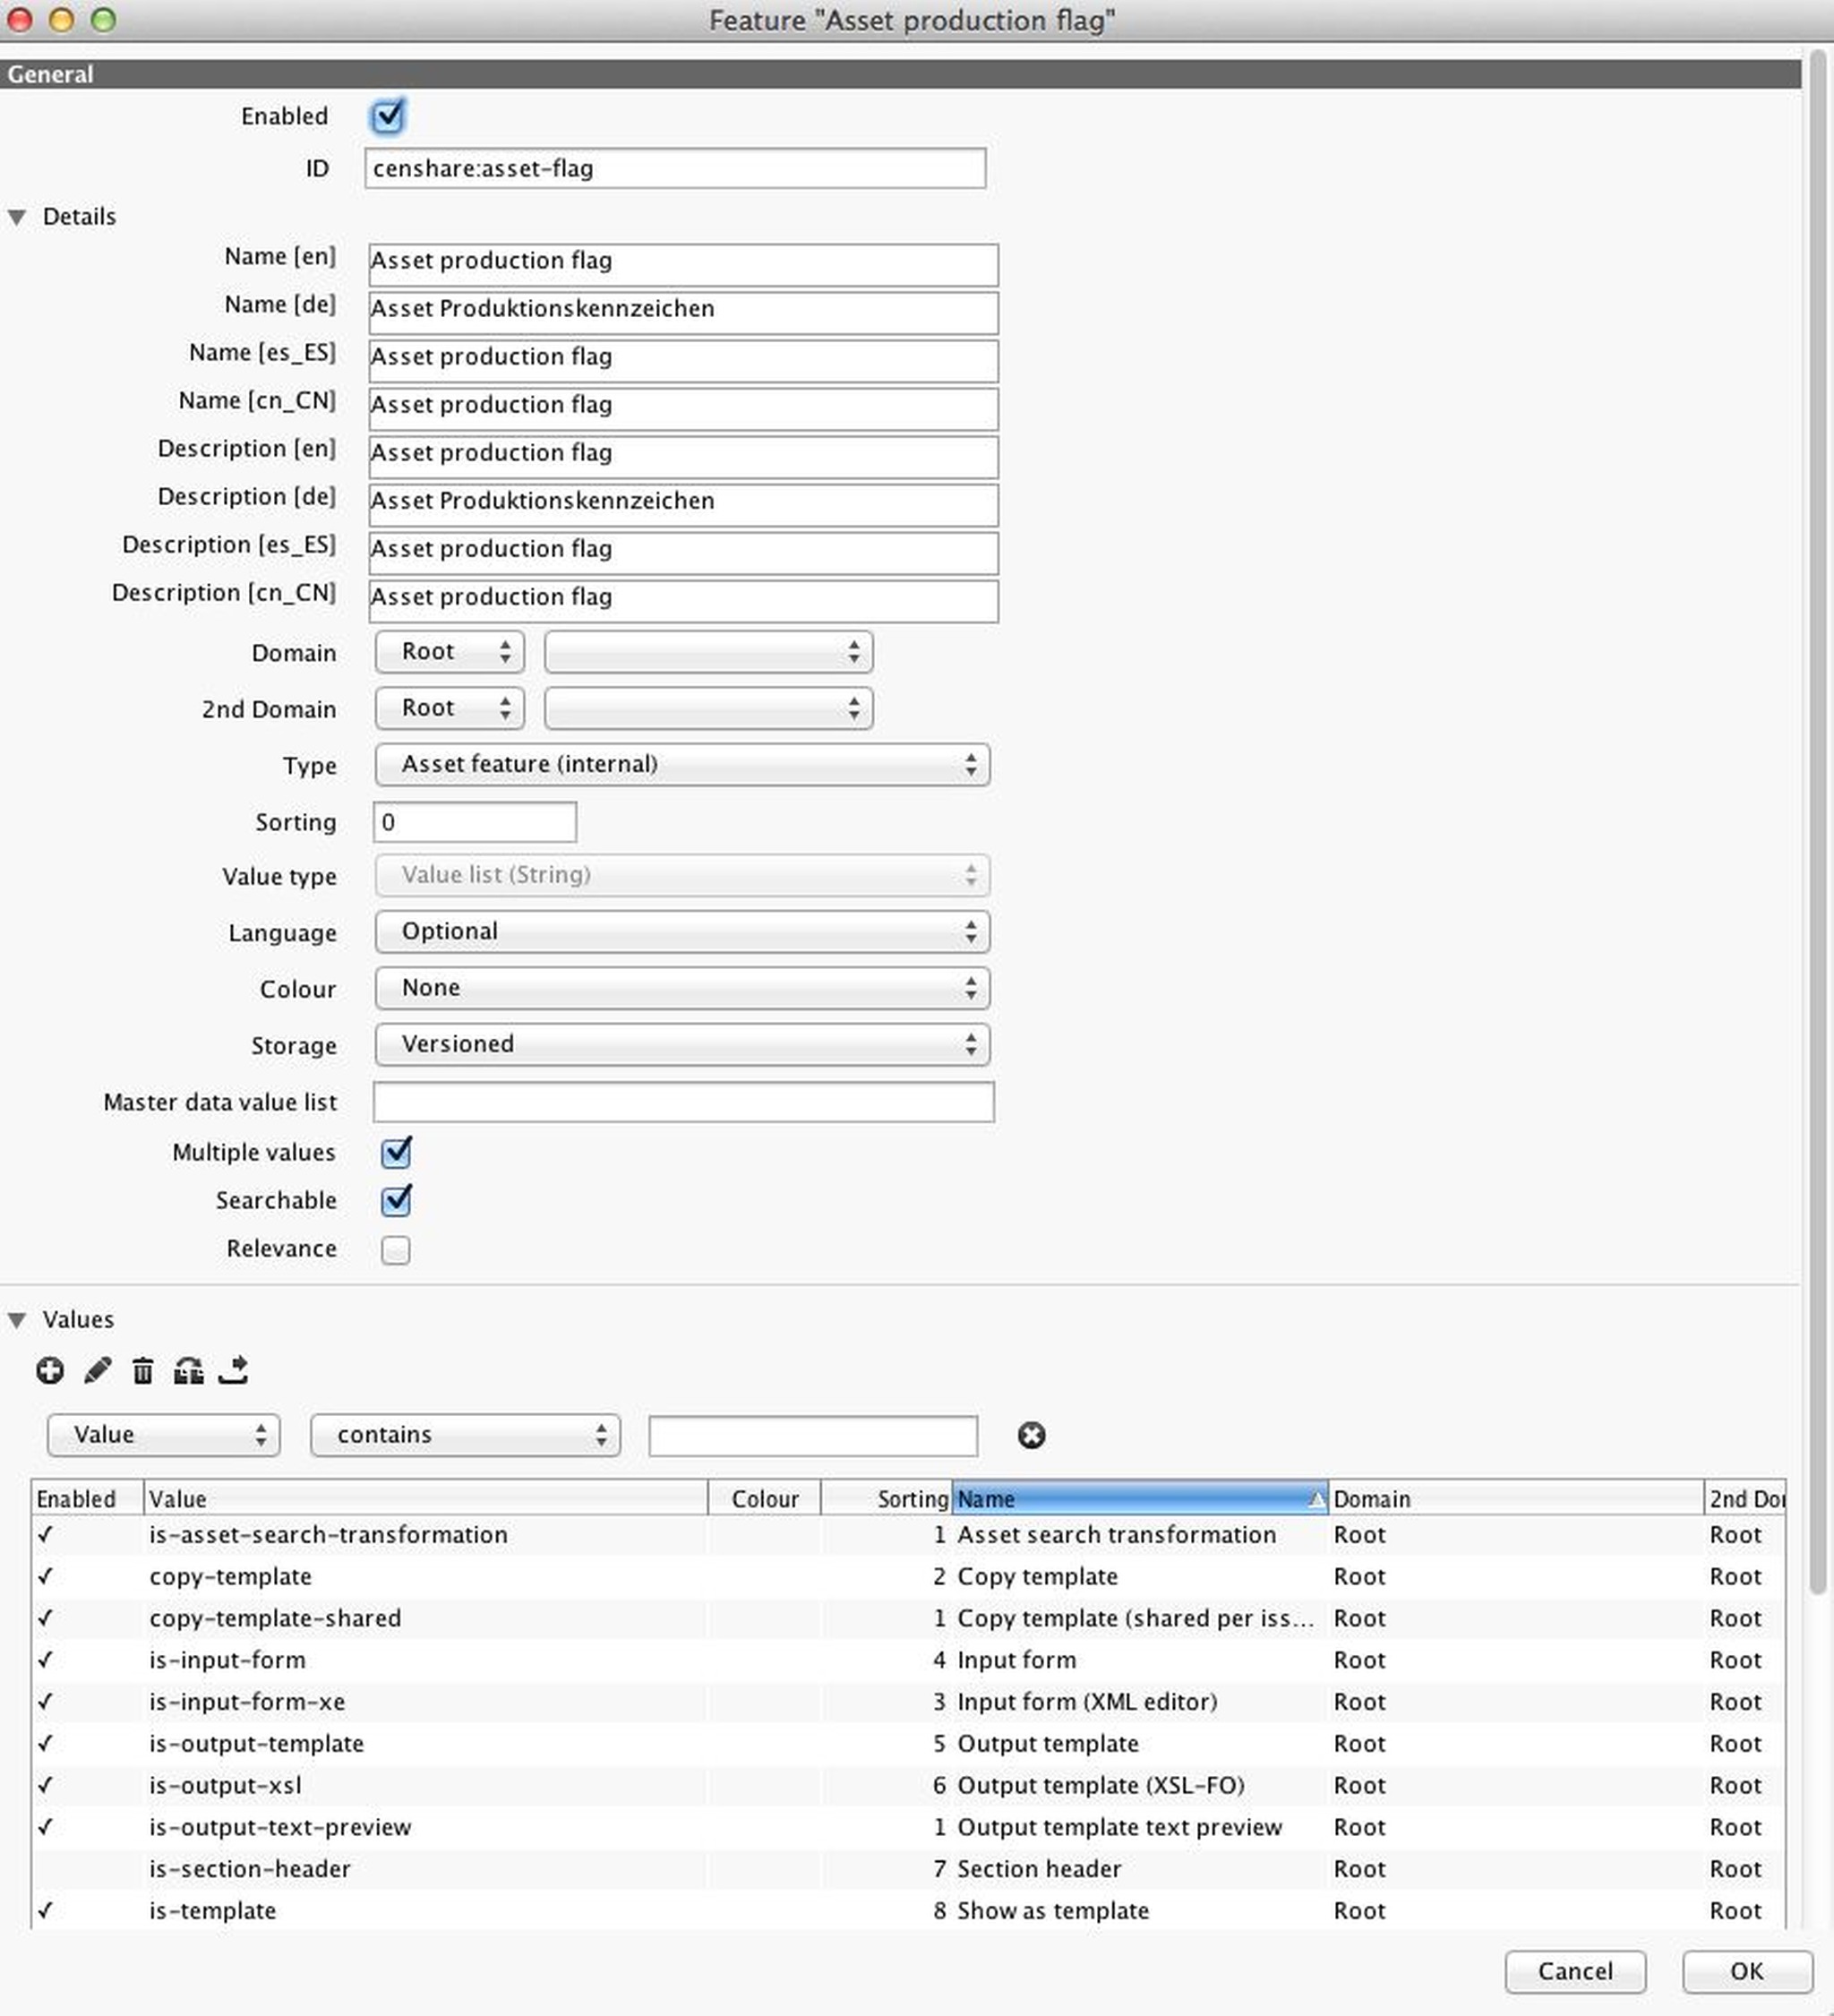Click the Value column header
1834x2016 pixels.
tap(425, 1499)
